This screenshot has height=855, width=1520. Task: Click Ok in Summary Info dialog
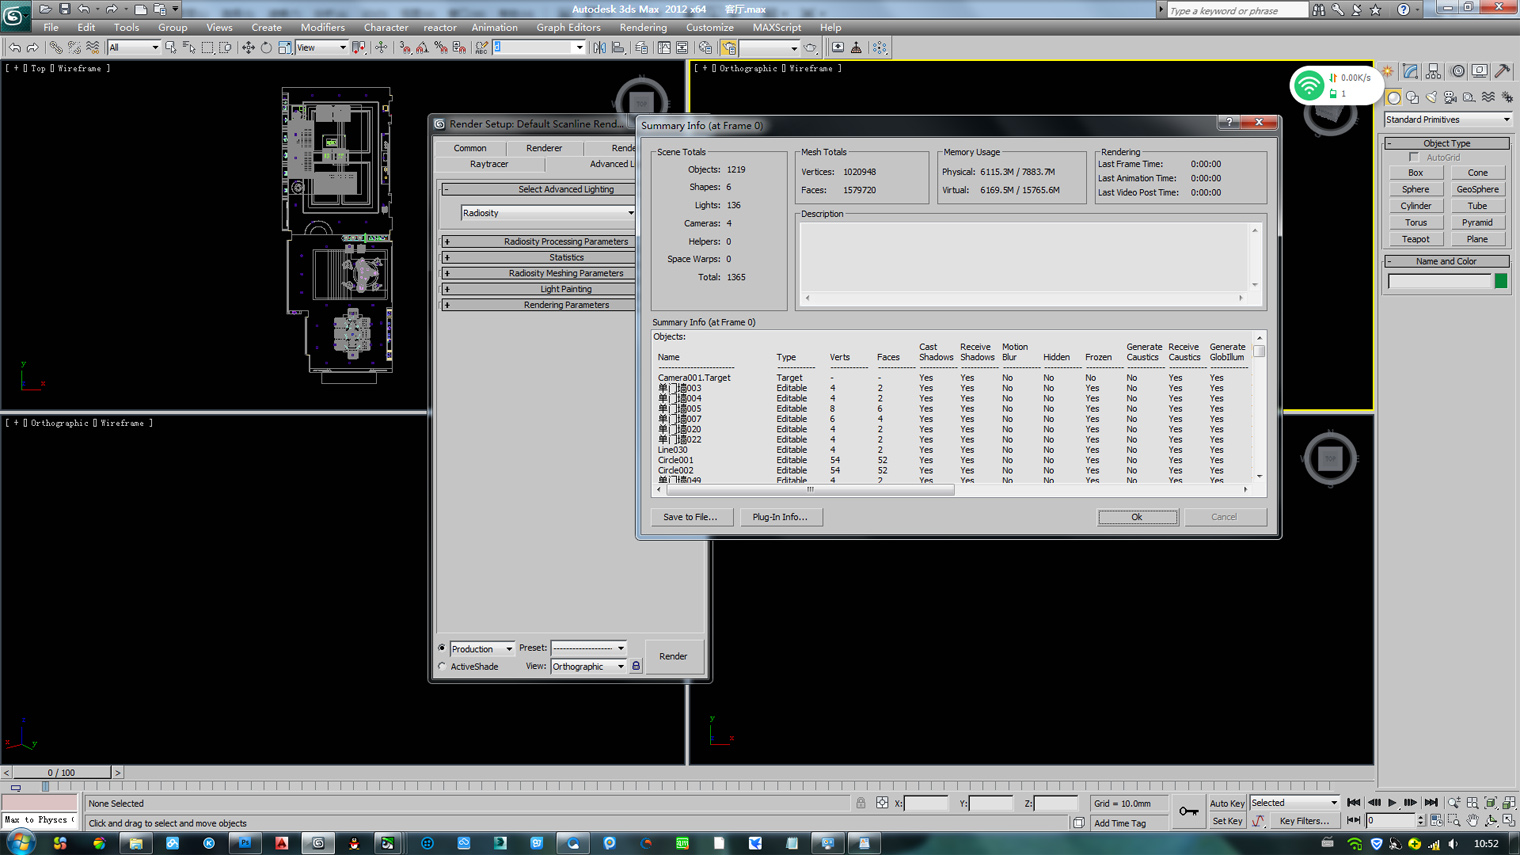pos(1137,517)
